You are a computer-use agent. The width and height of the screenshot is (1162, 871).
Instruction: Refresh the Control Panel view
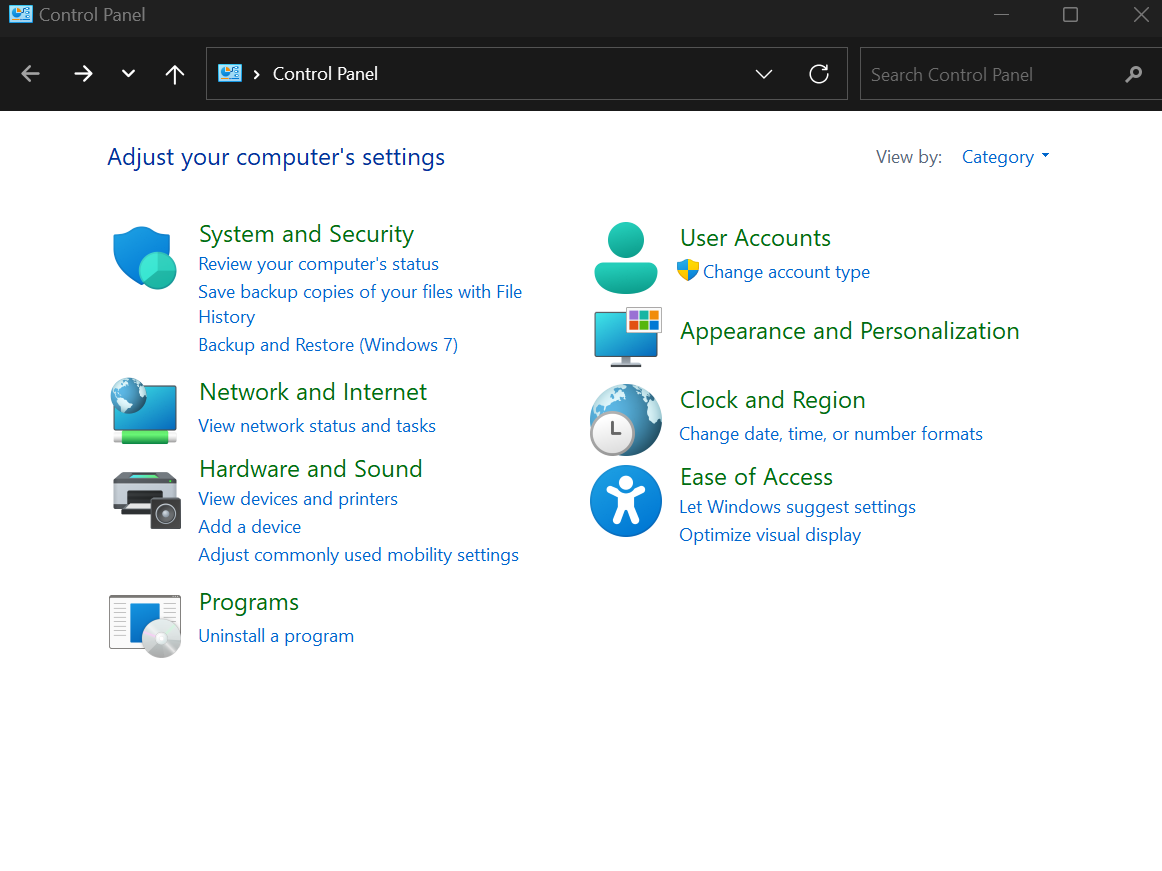coord(819,74)
